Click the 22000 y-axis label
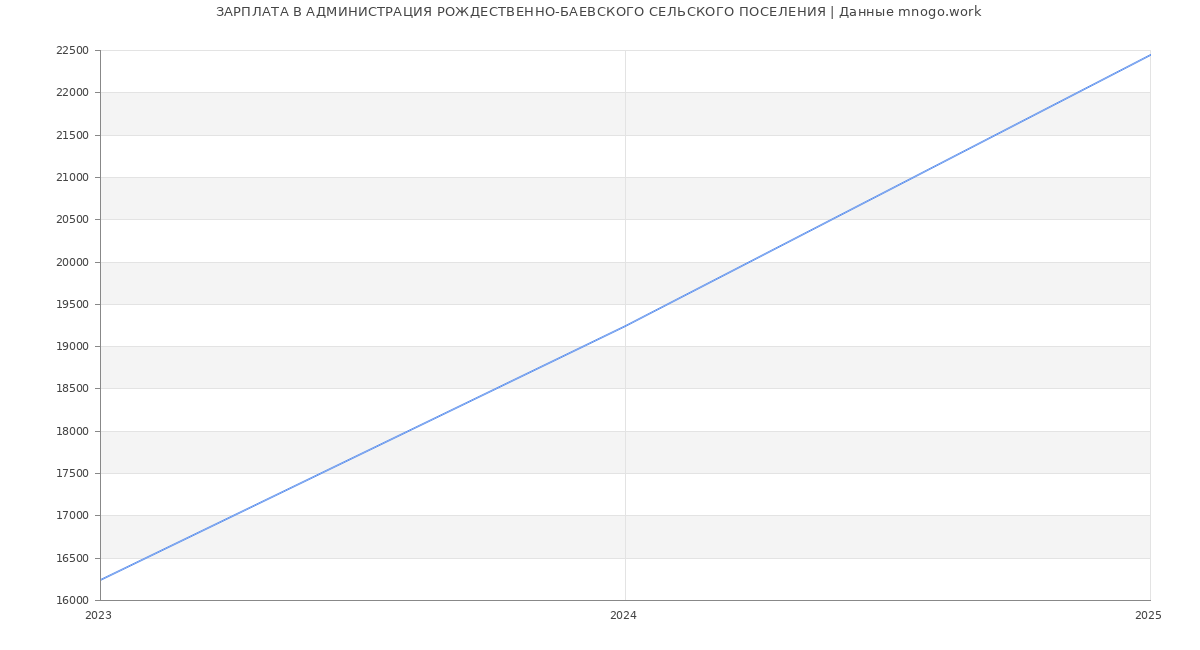Viewport: 1200px width, 650px height. tap(72, 93)
